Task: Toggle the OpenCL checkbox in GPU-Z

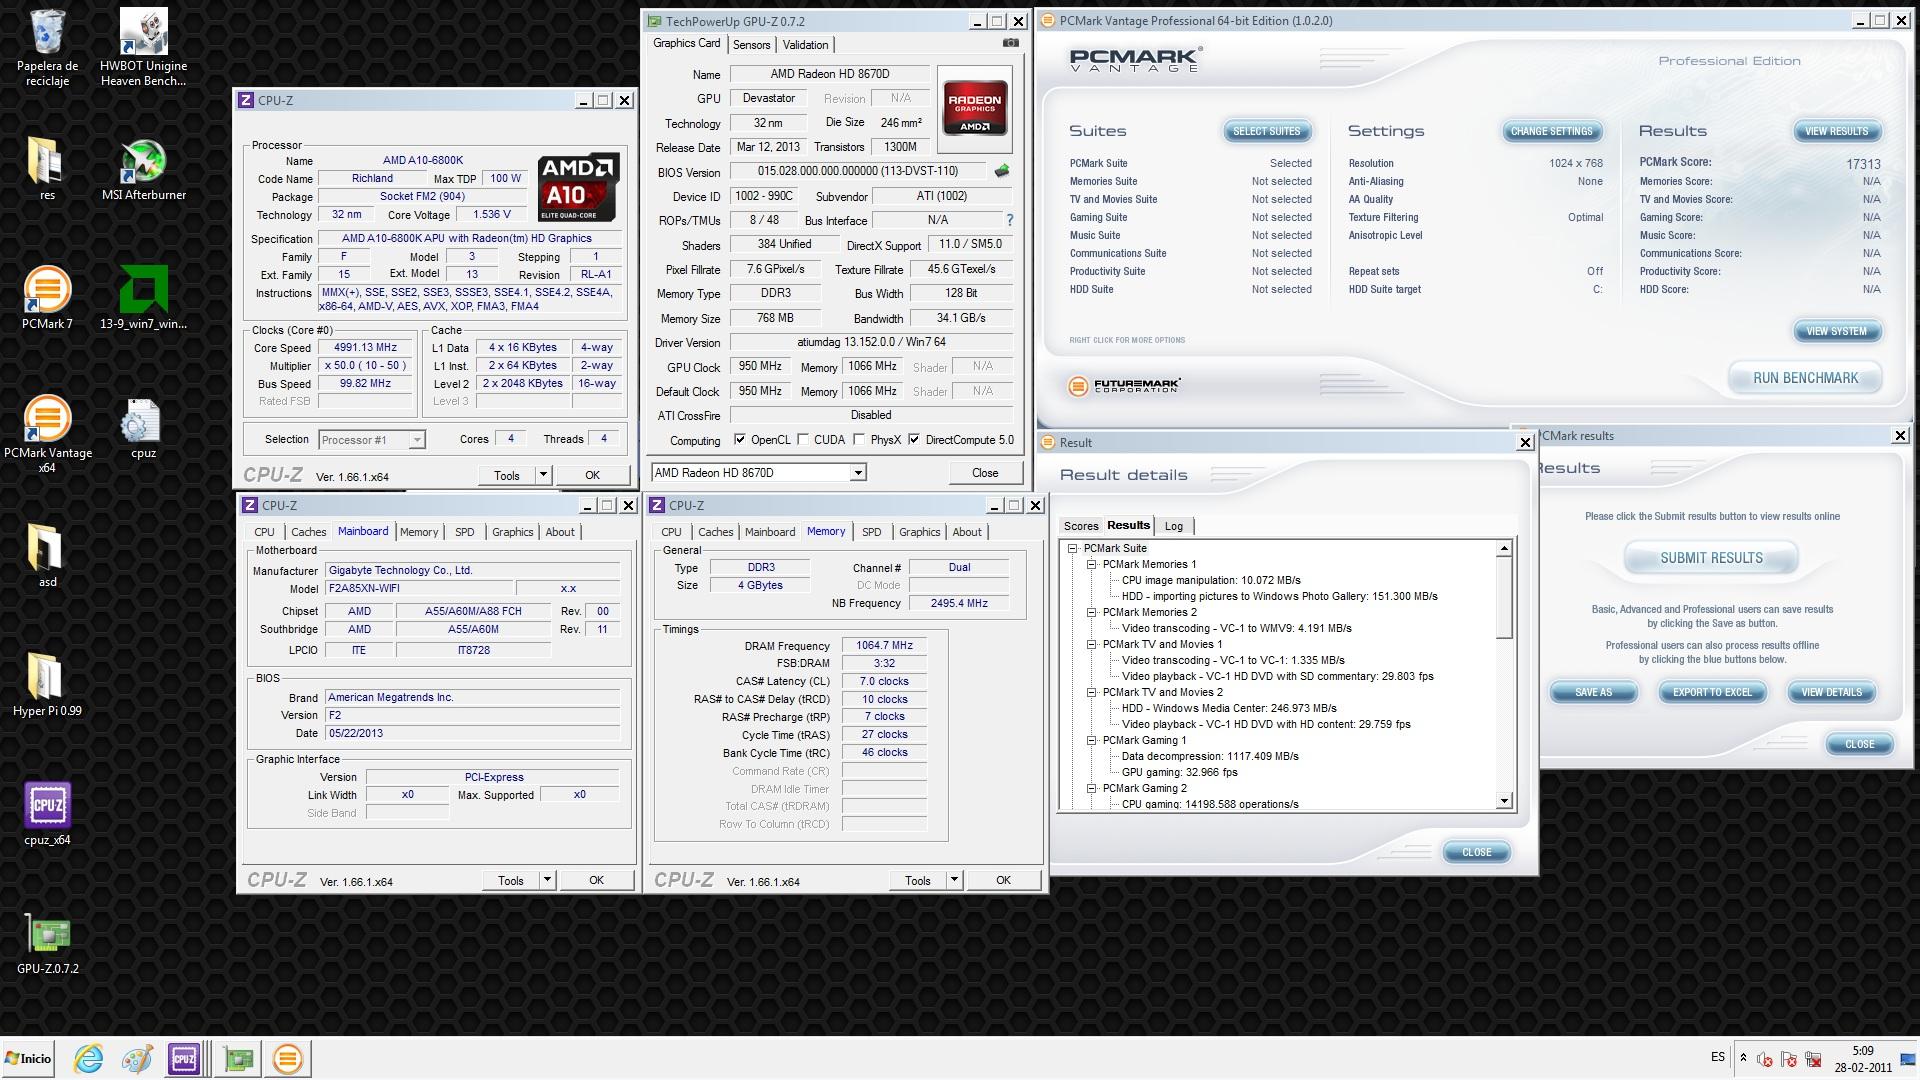Action: tap(740, 440)
